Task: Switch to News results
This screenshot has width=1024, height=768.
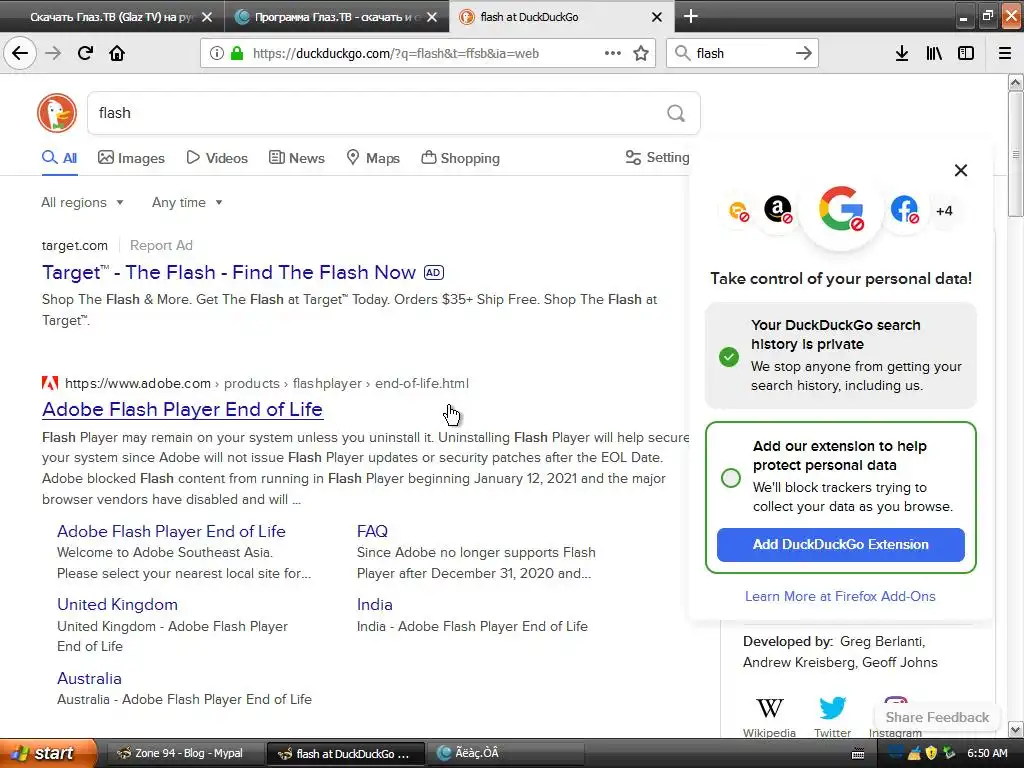Action: [x=296, y=158]
